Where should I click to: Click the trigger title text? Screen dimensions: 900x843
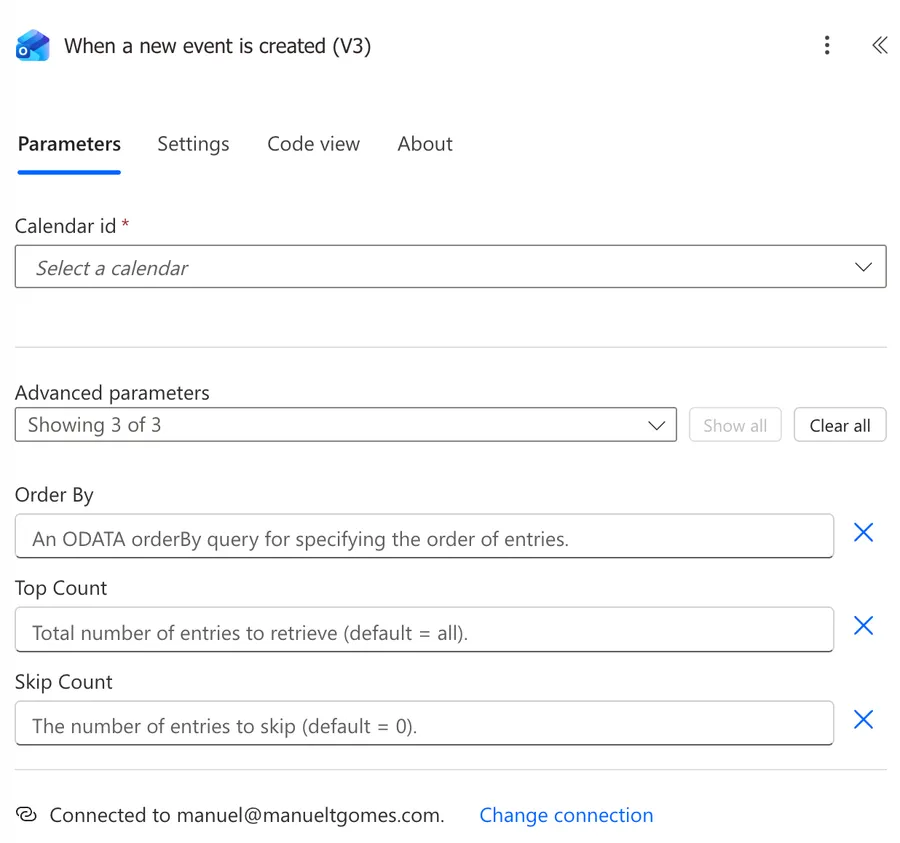218,46
